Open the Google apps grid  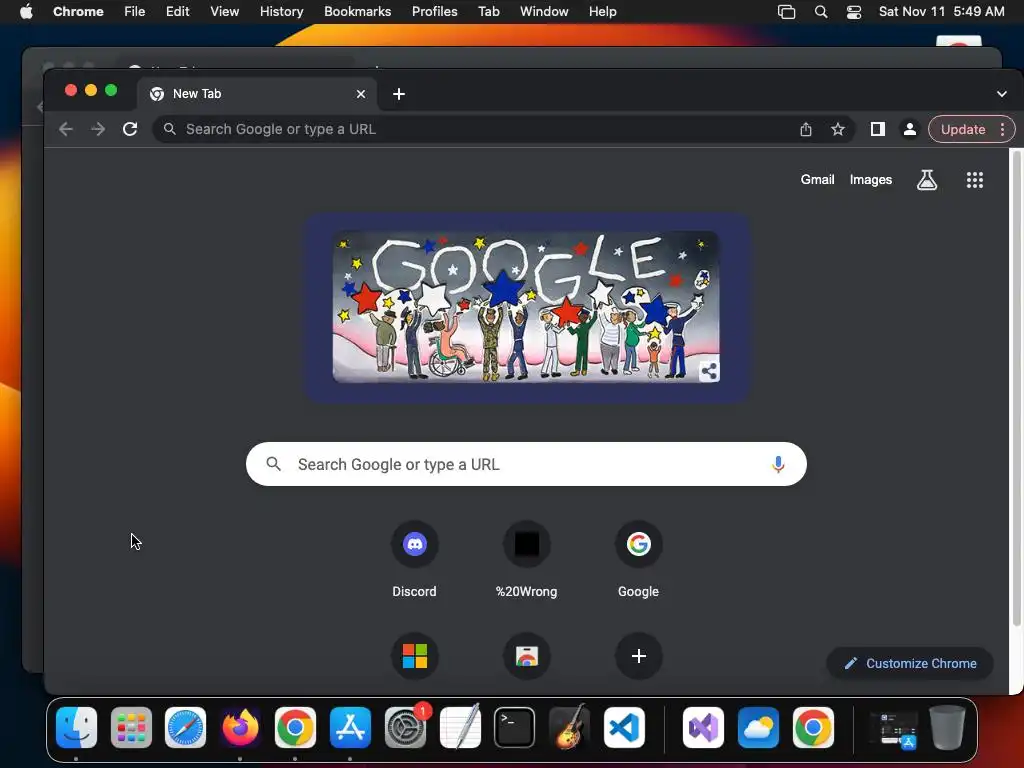974,180
